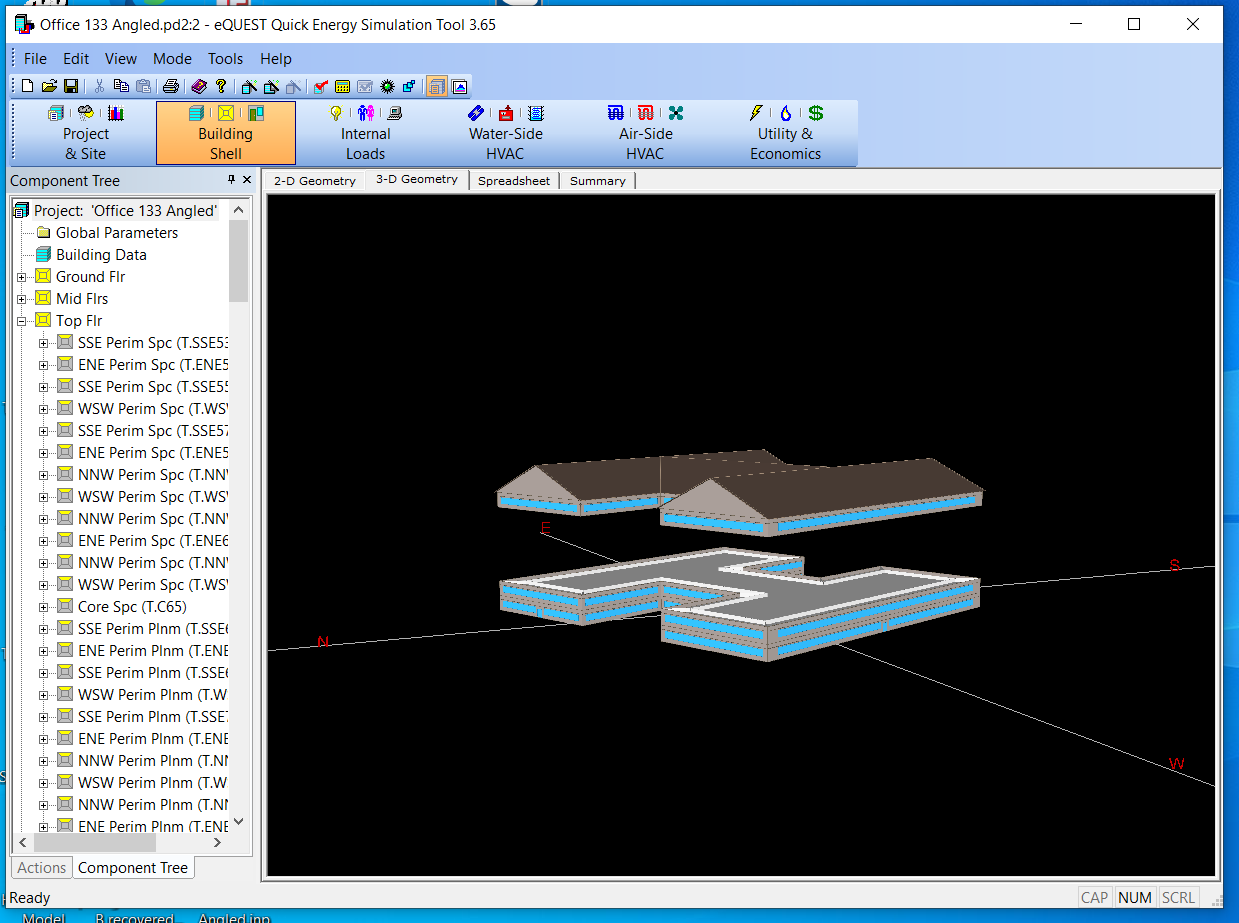Image resolution: width=1239 pixels, height=923 pixels.
Task: Expand the Ground Flr tree node
Action: coord(22,277)
